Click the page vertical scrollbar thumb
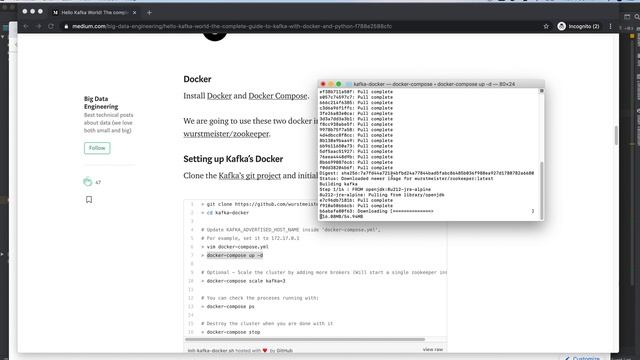 [616, 135]
